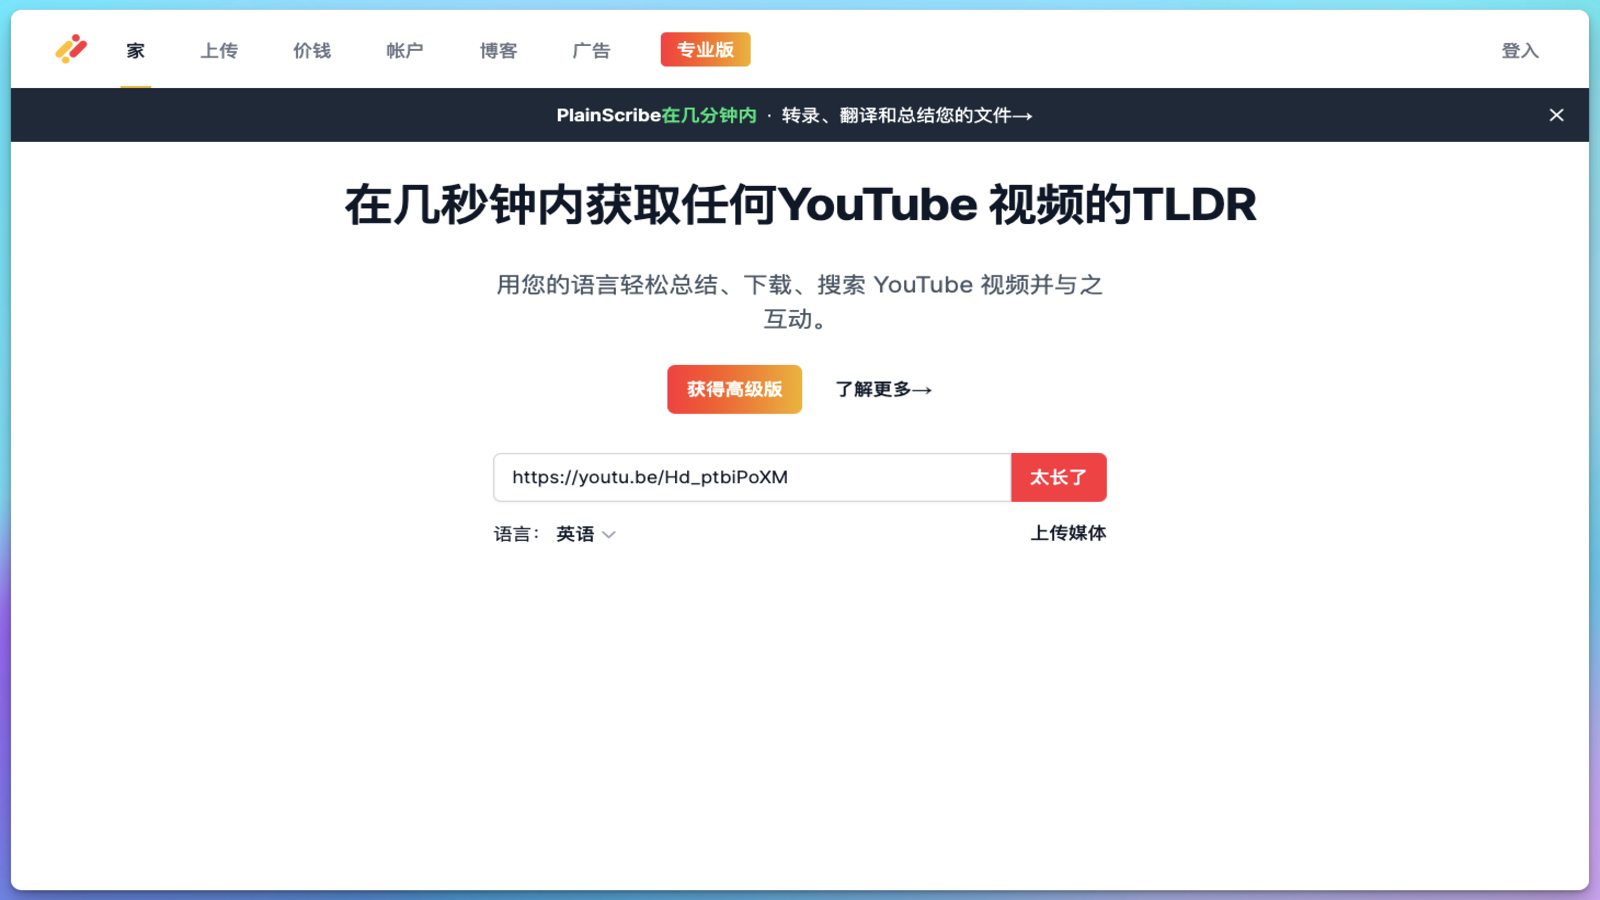This screenshot has width=1600, height=900.
Task: Click the PlainScribe logo icon
Action: click(70, 50)
